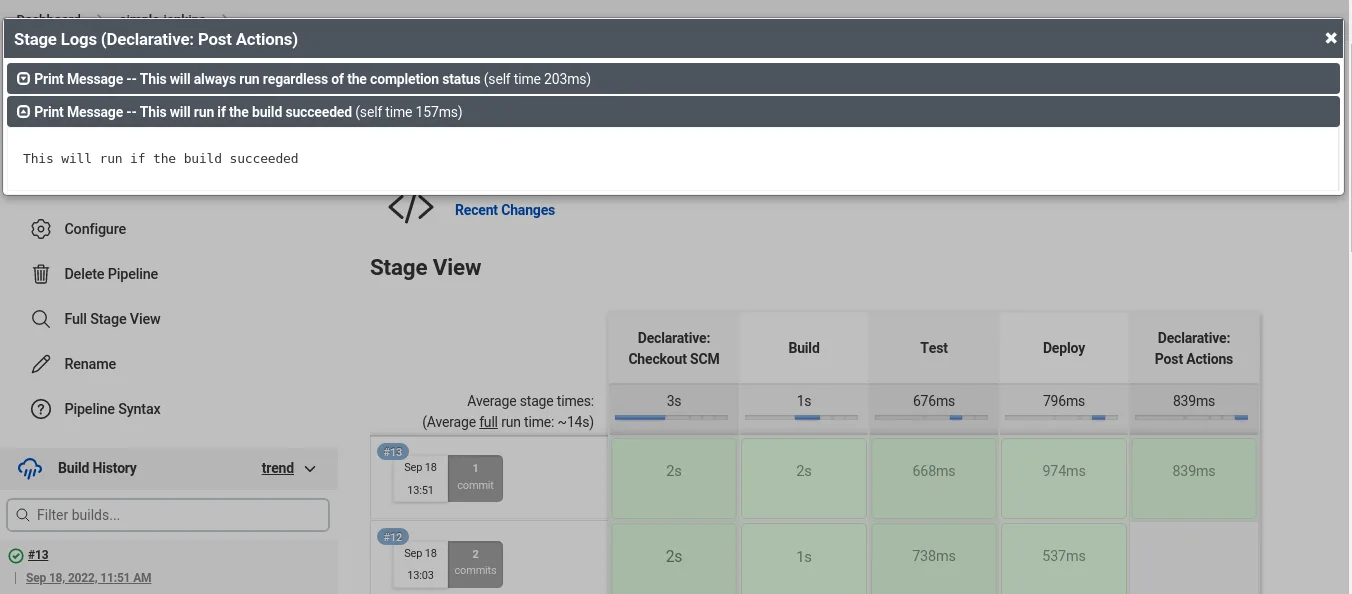Click the Configure gear icon
This screenshot has height=594, width=1352.
[41, 229]
